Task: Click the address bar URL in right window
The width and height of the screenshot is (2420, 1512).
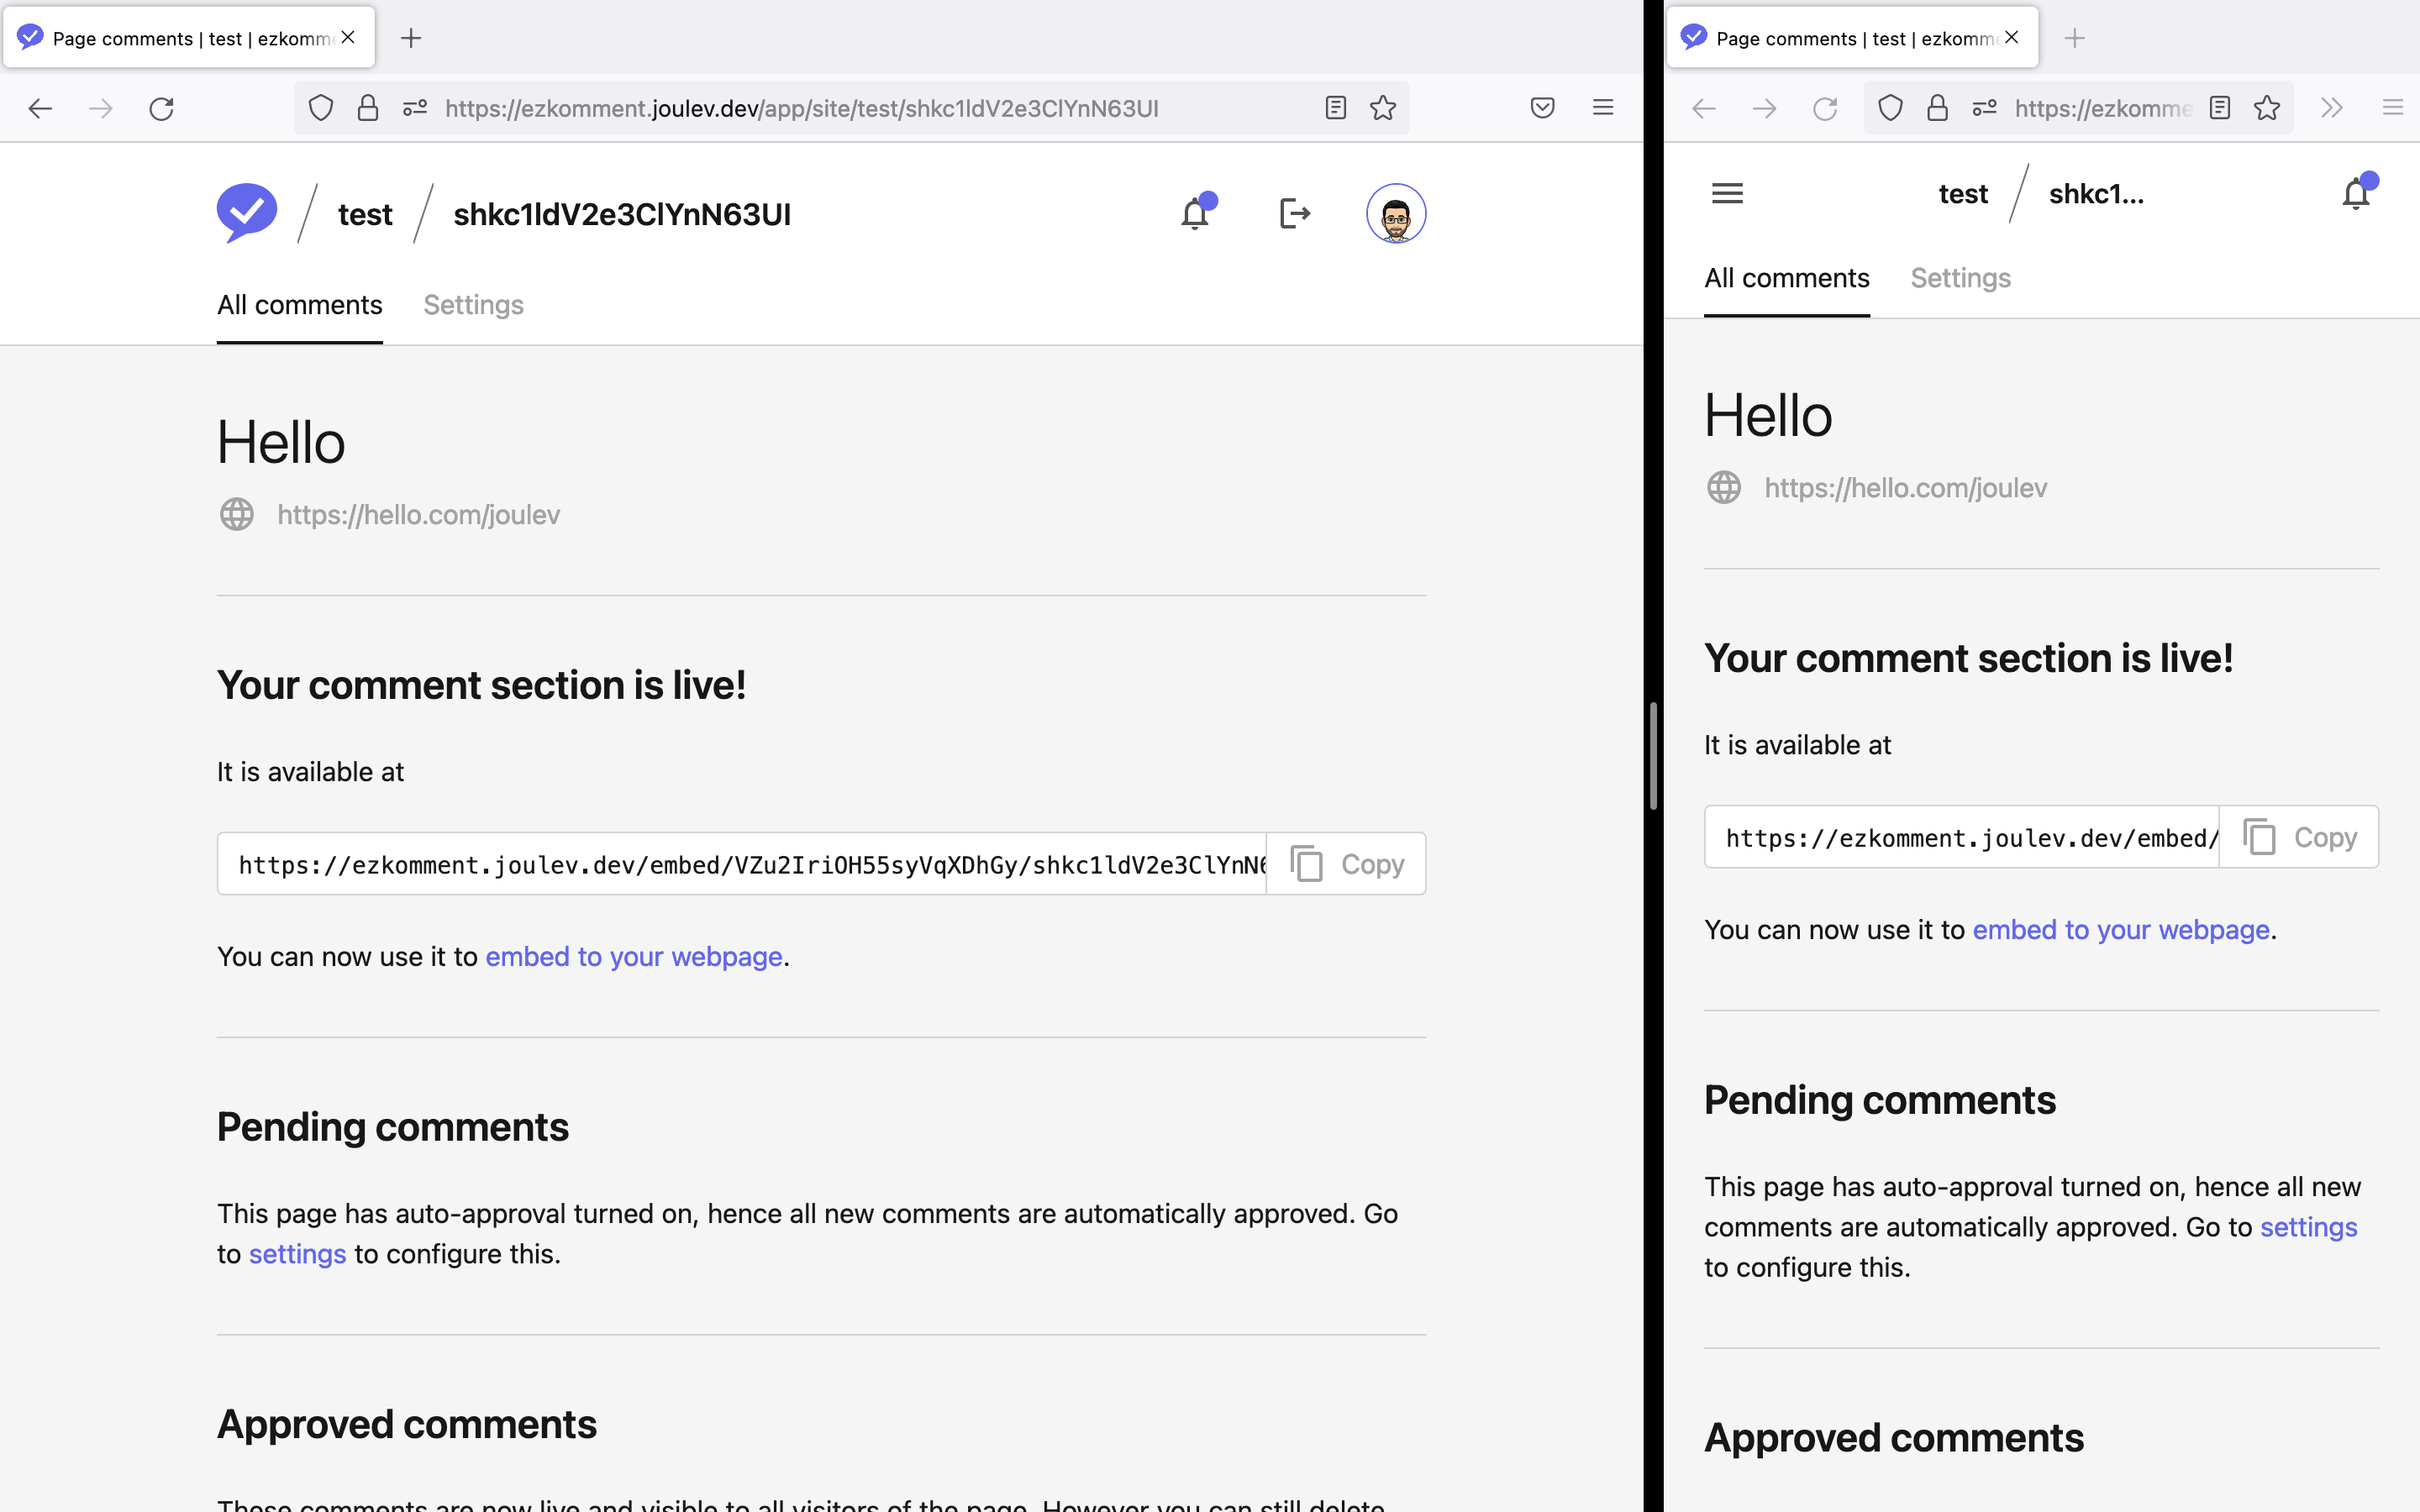Action: point(2102,108)
